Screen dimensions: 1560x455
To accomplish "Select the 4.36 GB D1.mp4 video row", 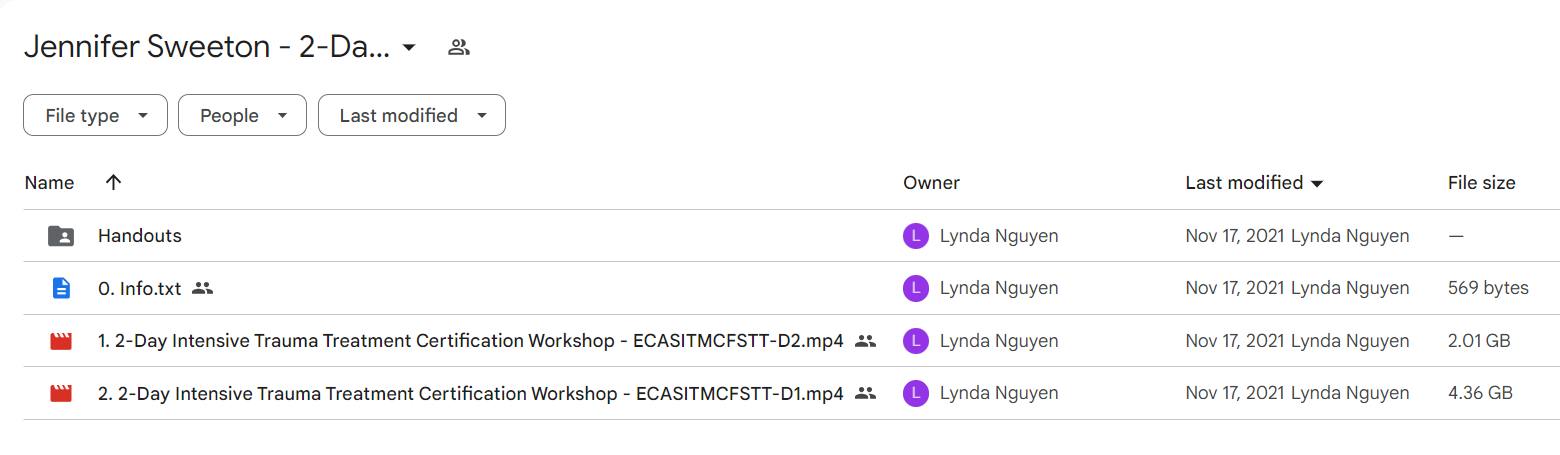I will coord(780,393).
